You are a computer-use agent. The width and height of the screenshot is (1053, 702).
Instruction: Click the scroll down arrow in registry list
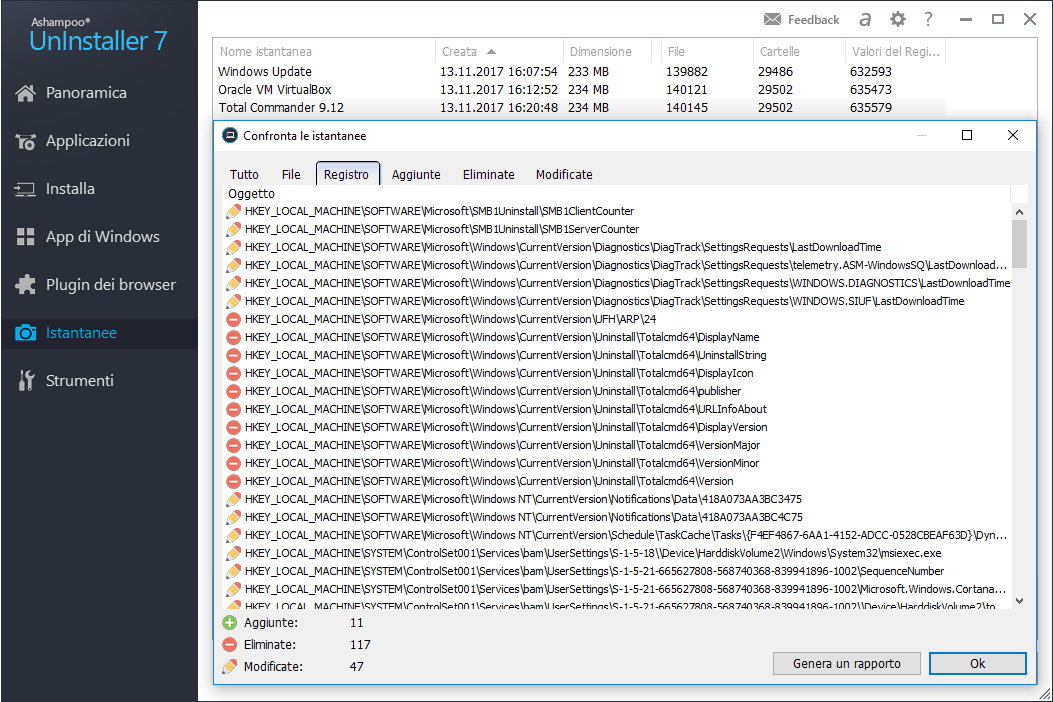(1019, 600)
